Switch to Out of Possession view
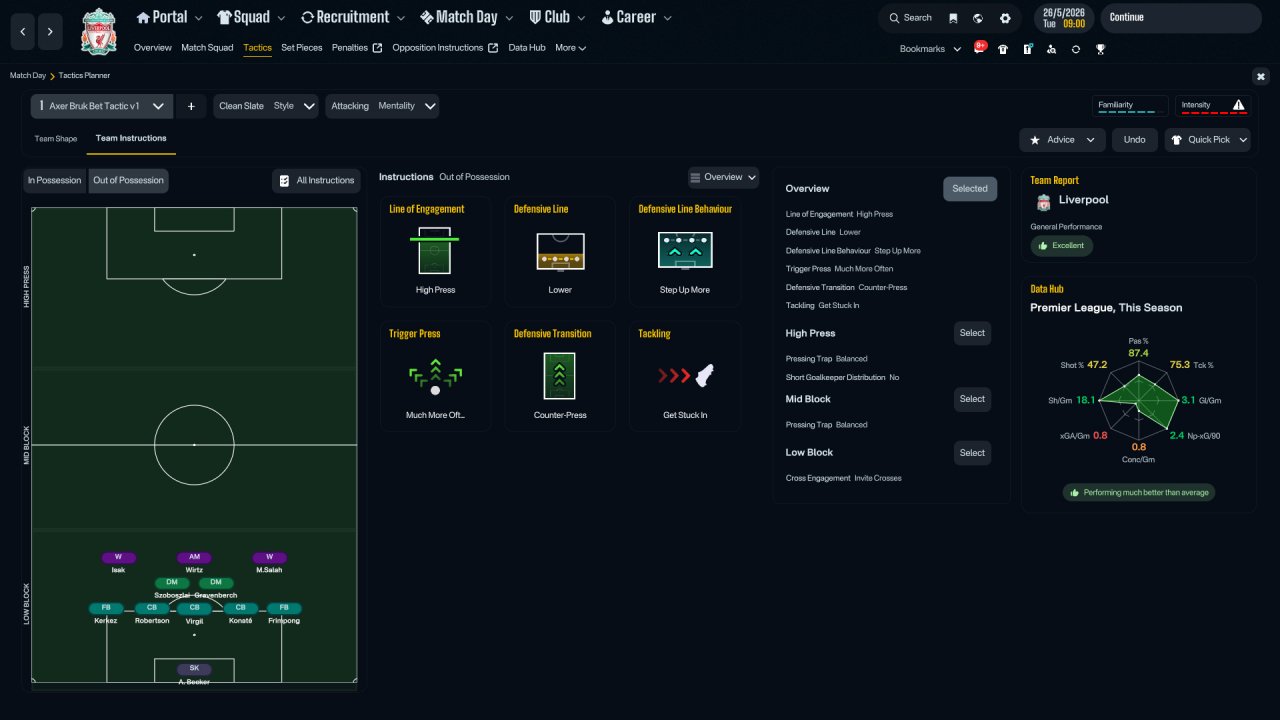 coord(128,180)
